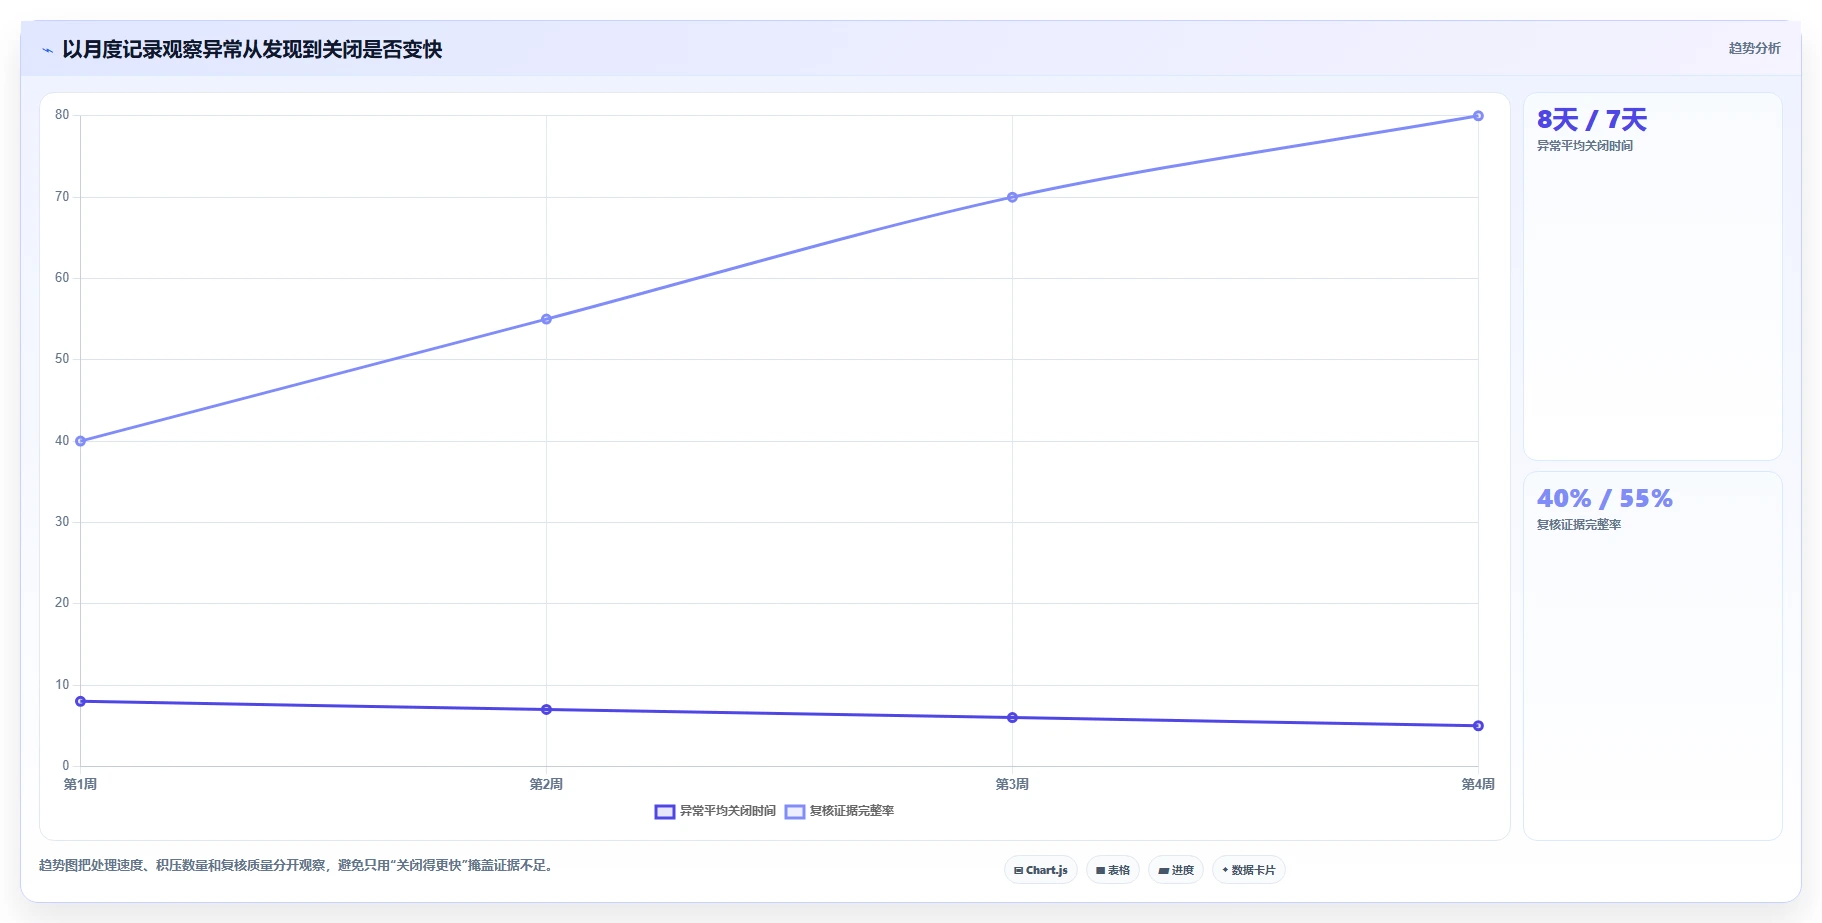Click the 异常平均关闭时间 legend color box
The height and width of the screenshot is (923, 1822).
coord(665,812)
